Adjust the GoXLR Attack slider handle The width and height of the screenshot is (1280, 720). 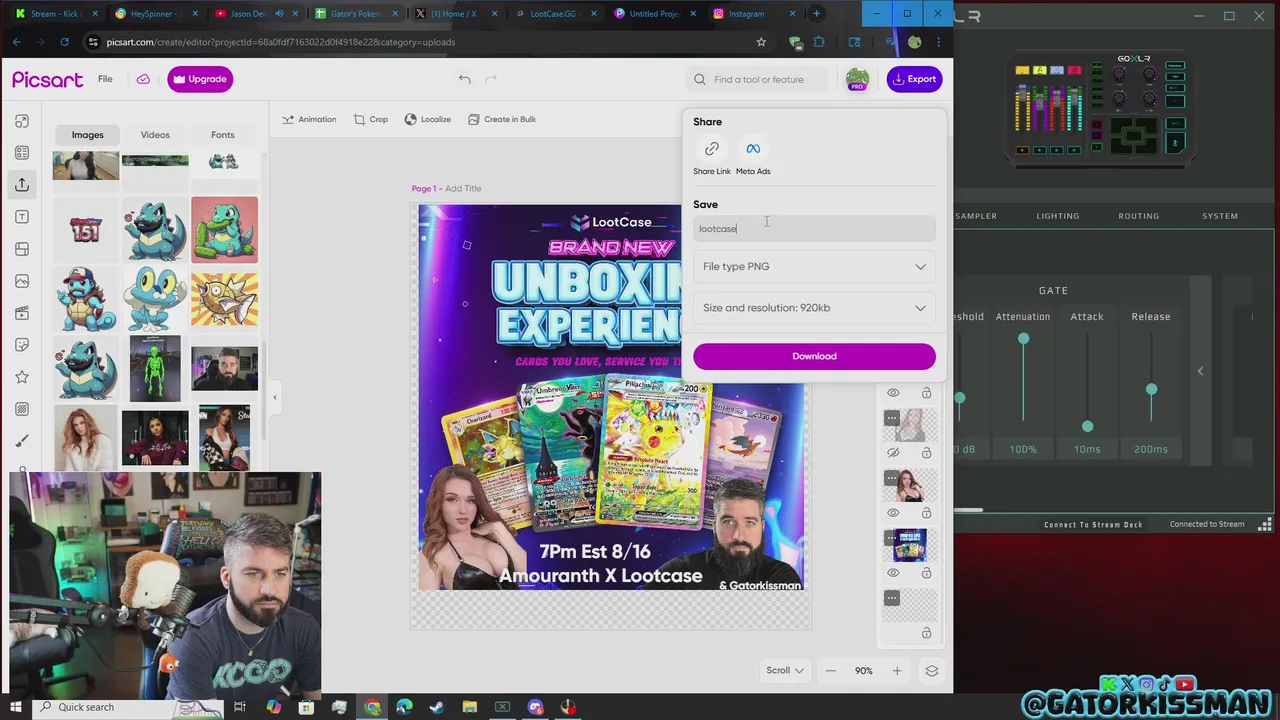[x=1087, y=427]
